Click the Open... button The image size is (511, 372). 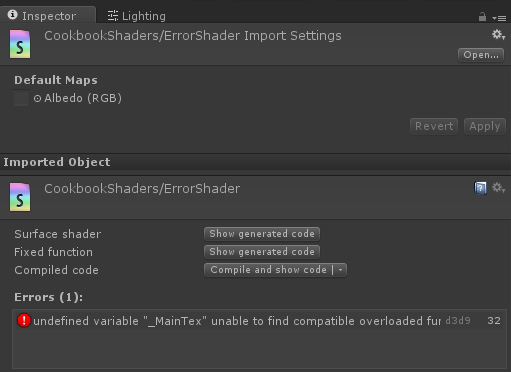pos(481,55)
